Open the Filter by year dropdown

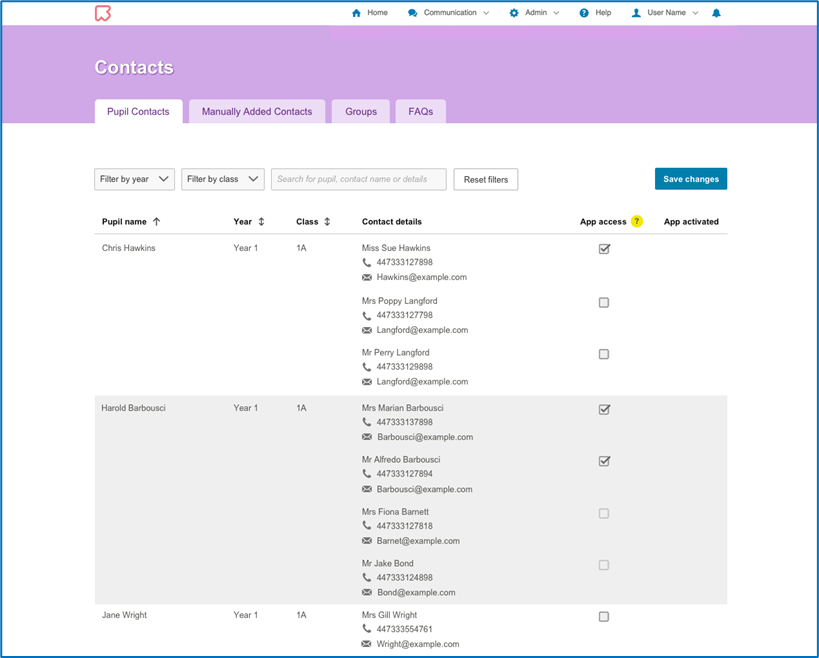click(134, 179)
